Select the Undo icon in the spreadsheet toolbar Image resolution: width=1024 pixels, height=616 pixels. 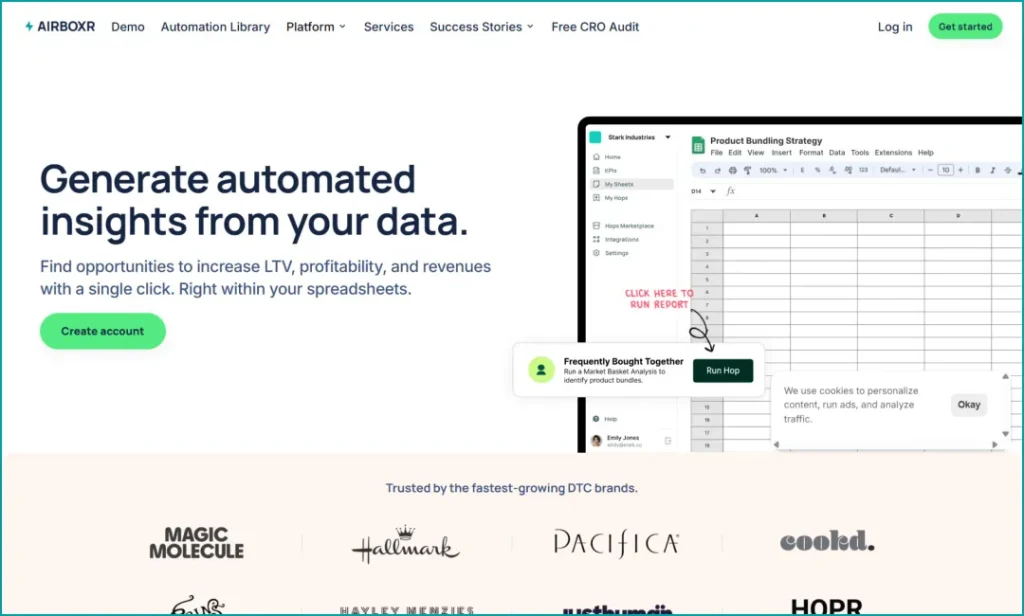703,170
